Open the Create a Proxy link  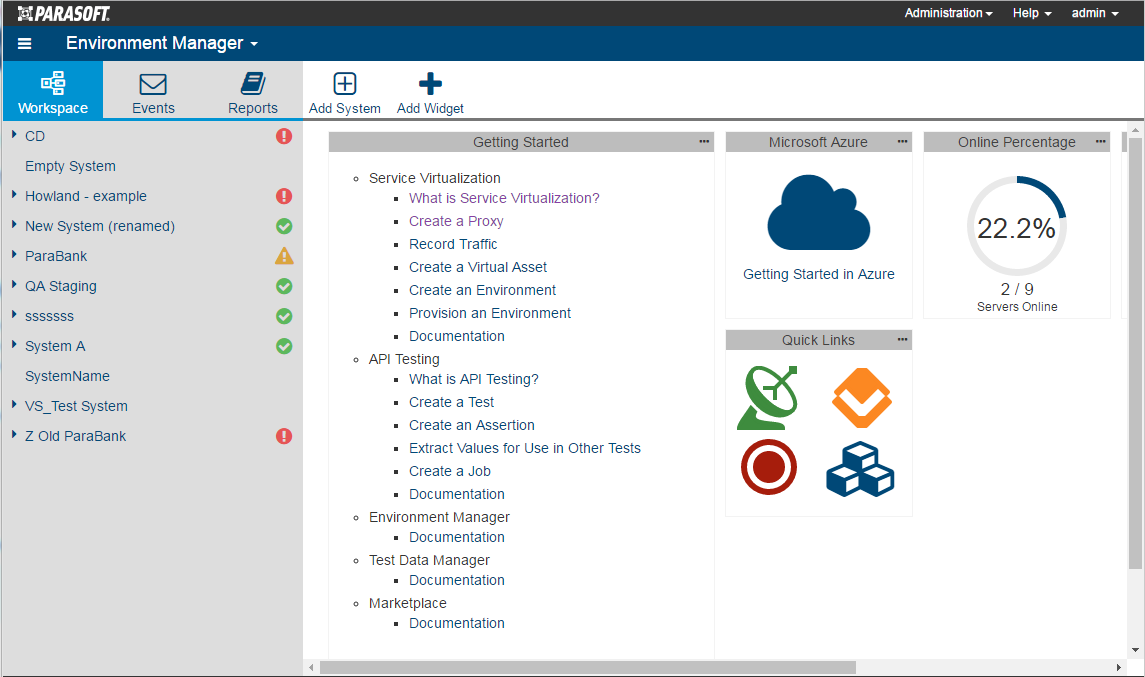[x=456, y=221]
